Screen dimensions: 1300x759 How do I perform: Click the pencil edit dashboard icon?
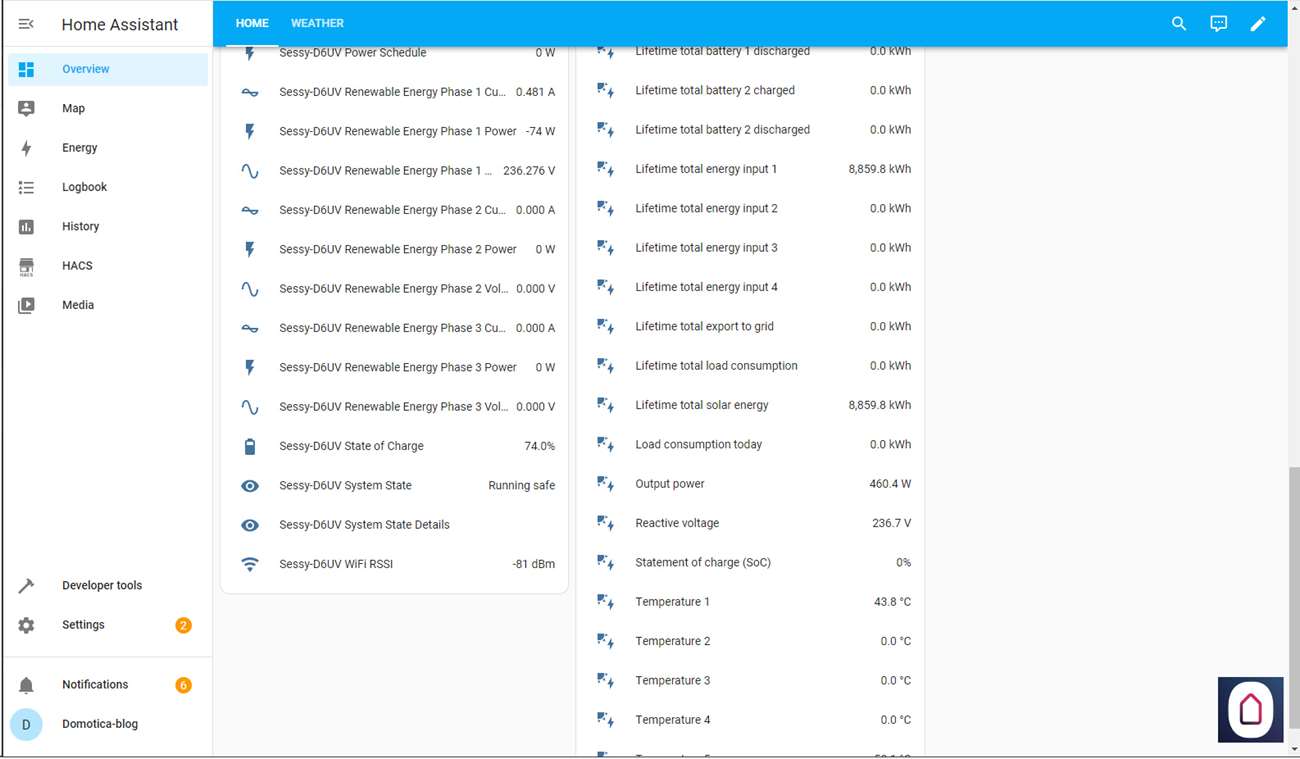pyautogui.click(x=1258, y=23)
